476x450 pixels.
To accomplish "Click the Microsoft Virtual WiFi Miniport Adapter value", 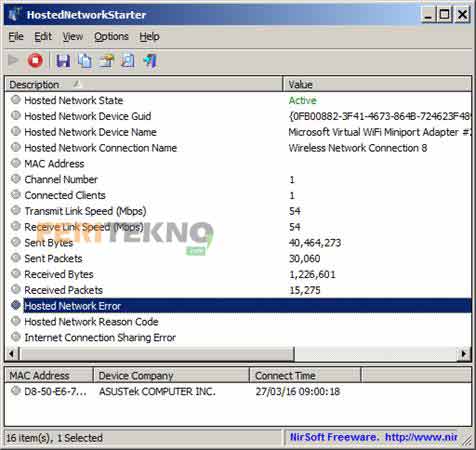I will coord(380,132).
